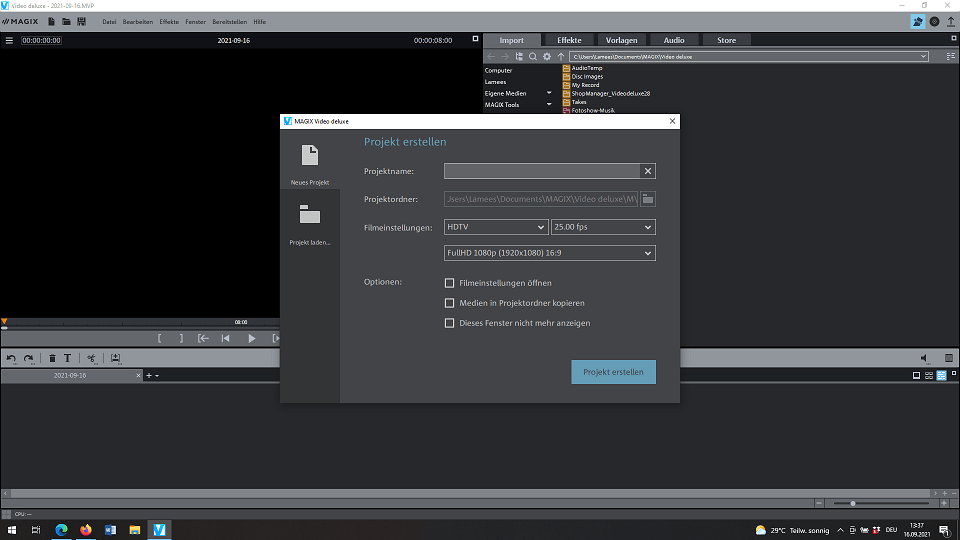Screen dimensions: 960x540
Task: Click the redo arrow in timeline toolbar
Action: (29, 358)
